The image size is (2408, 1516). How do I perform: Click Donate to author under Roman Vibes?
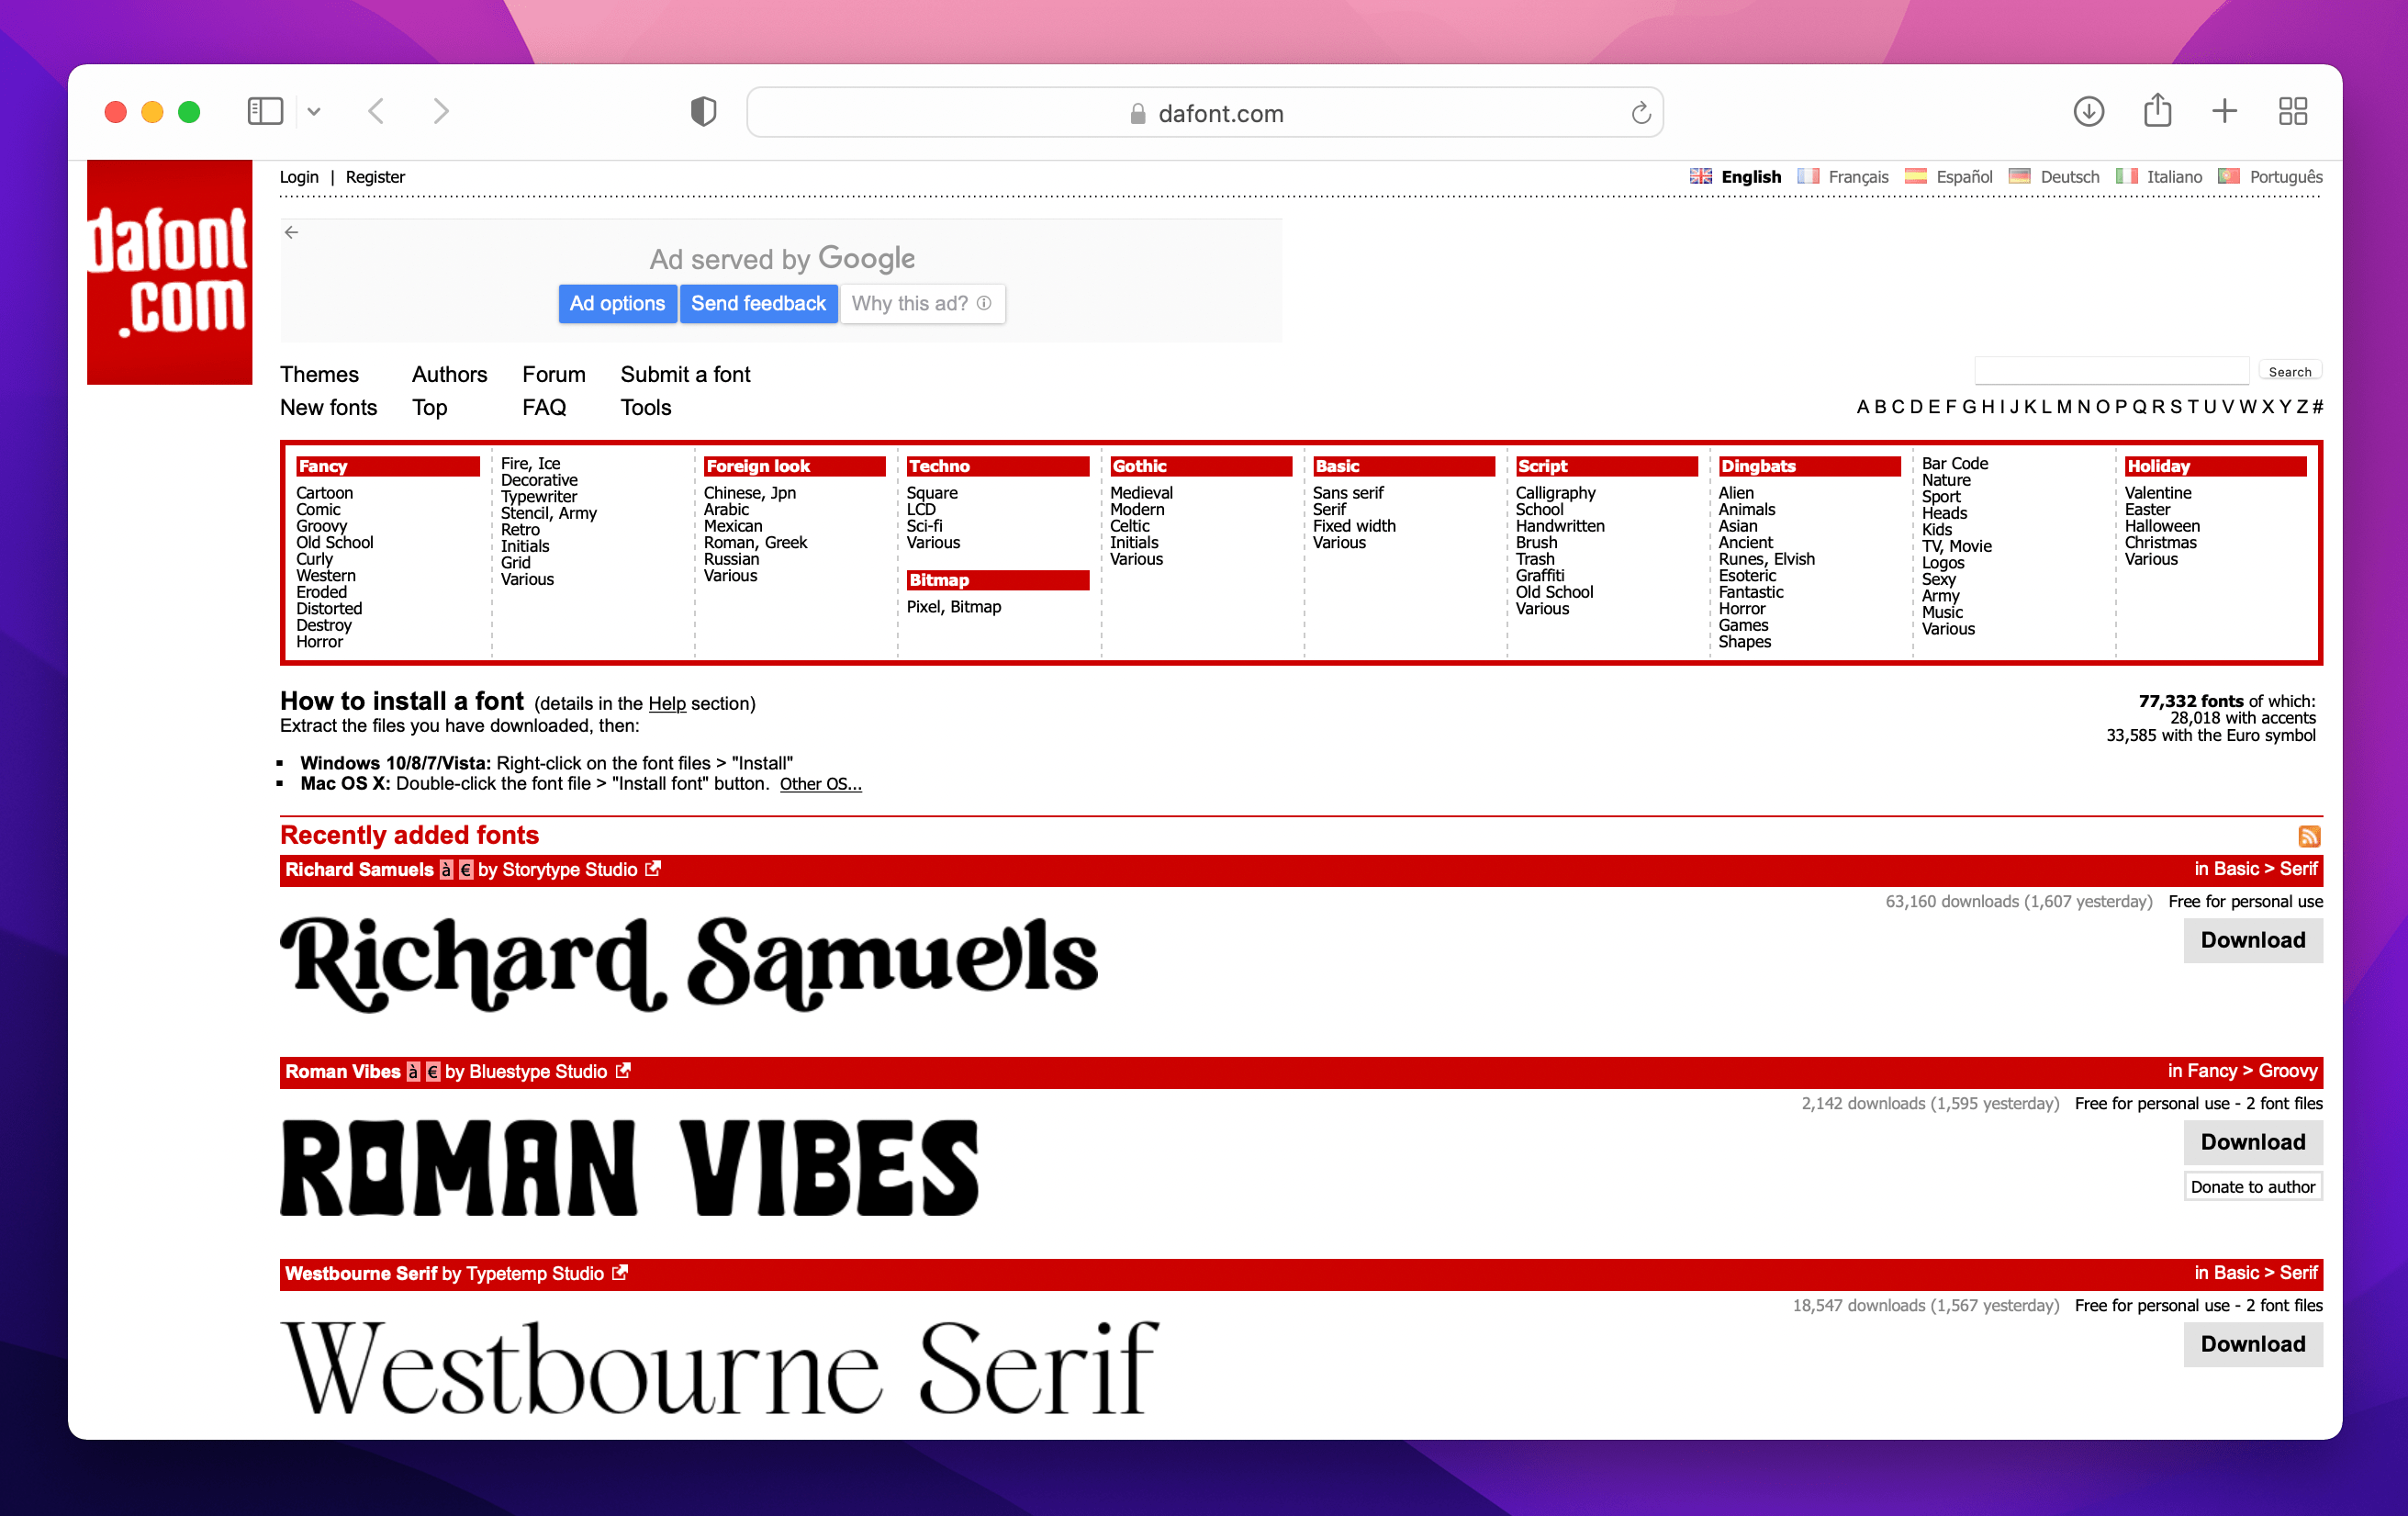coord(2252,1186)
